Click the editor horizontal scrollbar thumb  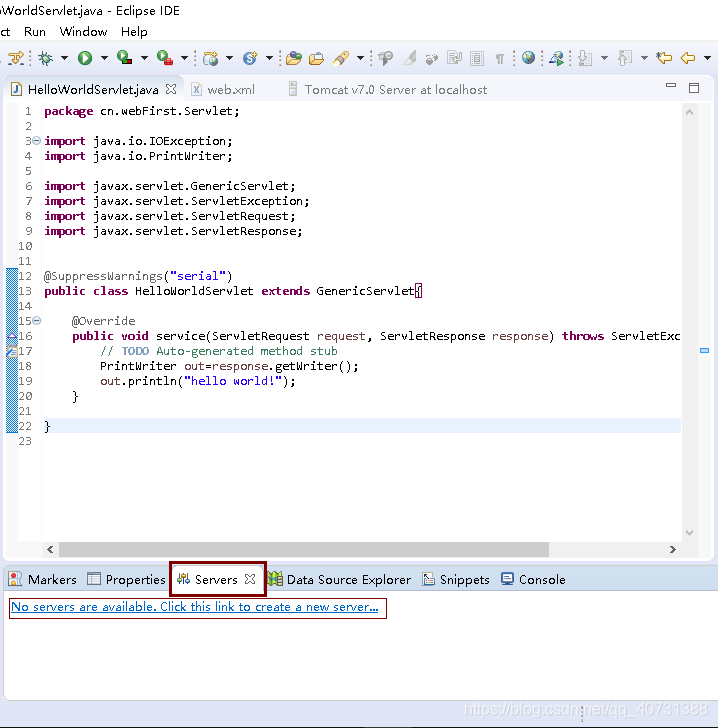[304, 549]
